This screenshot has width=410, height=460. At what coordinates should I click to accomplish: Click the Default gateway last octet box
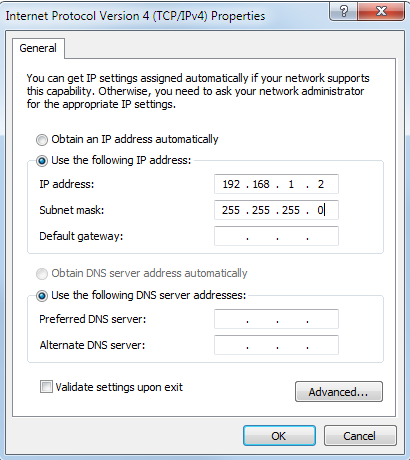coord(322,236)
